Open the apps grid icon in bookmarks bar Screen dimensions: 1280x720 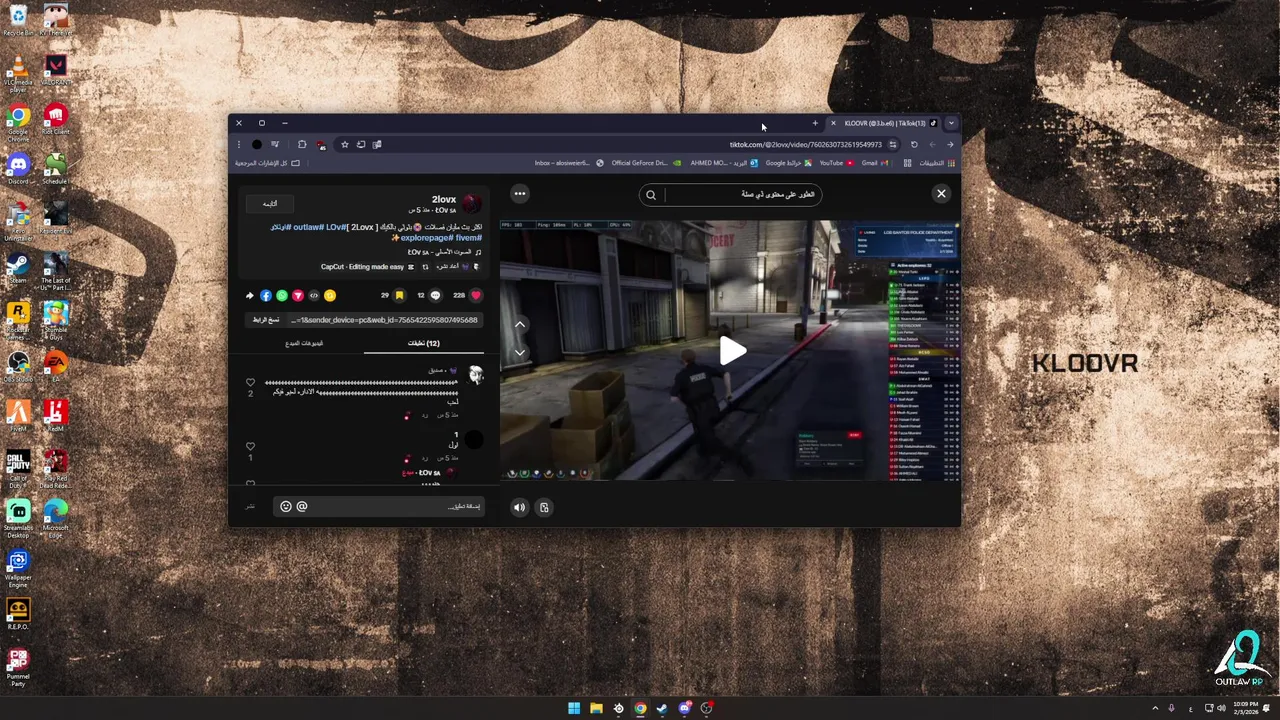pos(951,163)
